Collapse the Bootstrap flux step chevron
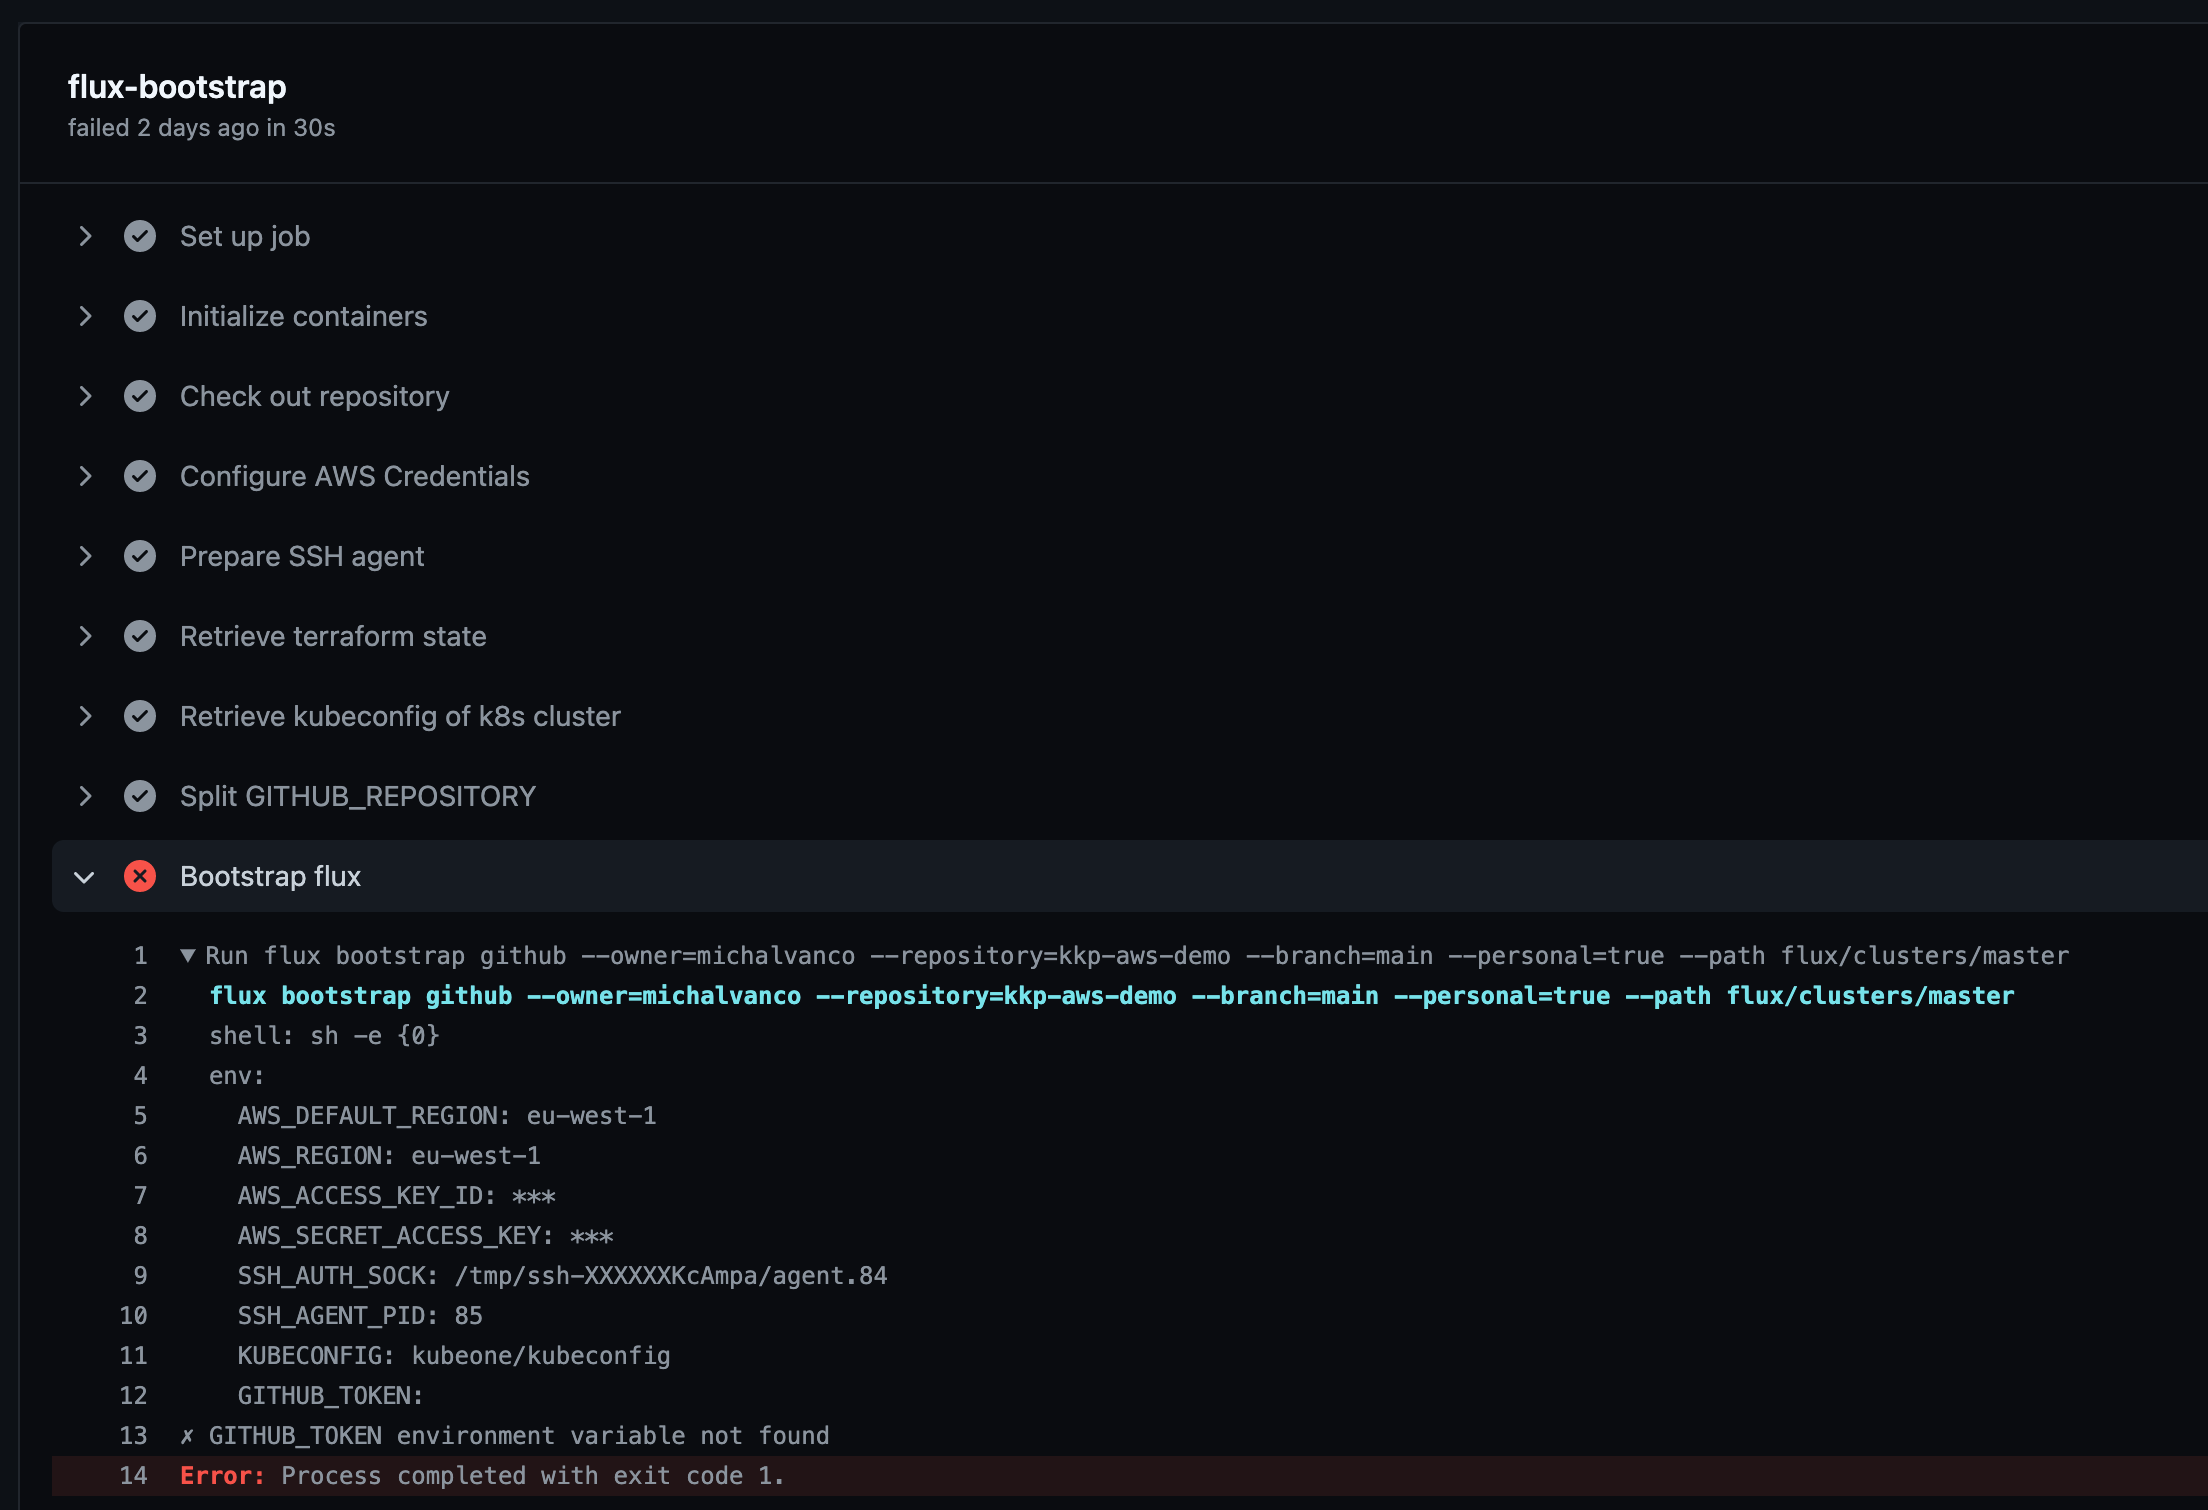This screenshot has height=1510, width=2208. click(x=85, y=877)
